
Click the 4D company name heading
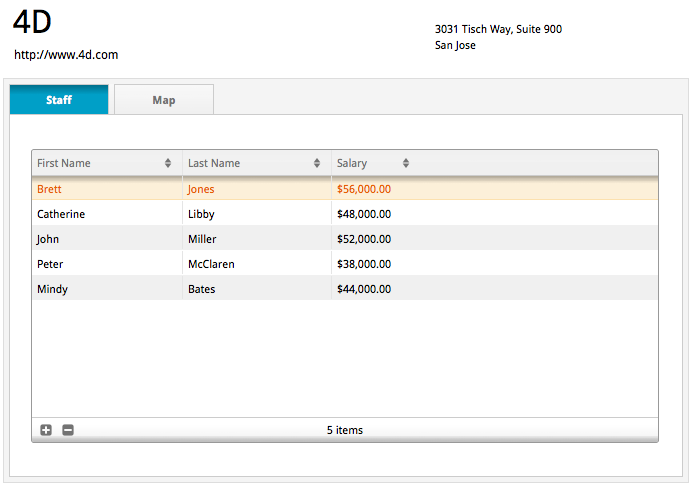(x=32, y=22)
